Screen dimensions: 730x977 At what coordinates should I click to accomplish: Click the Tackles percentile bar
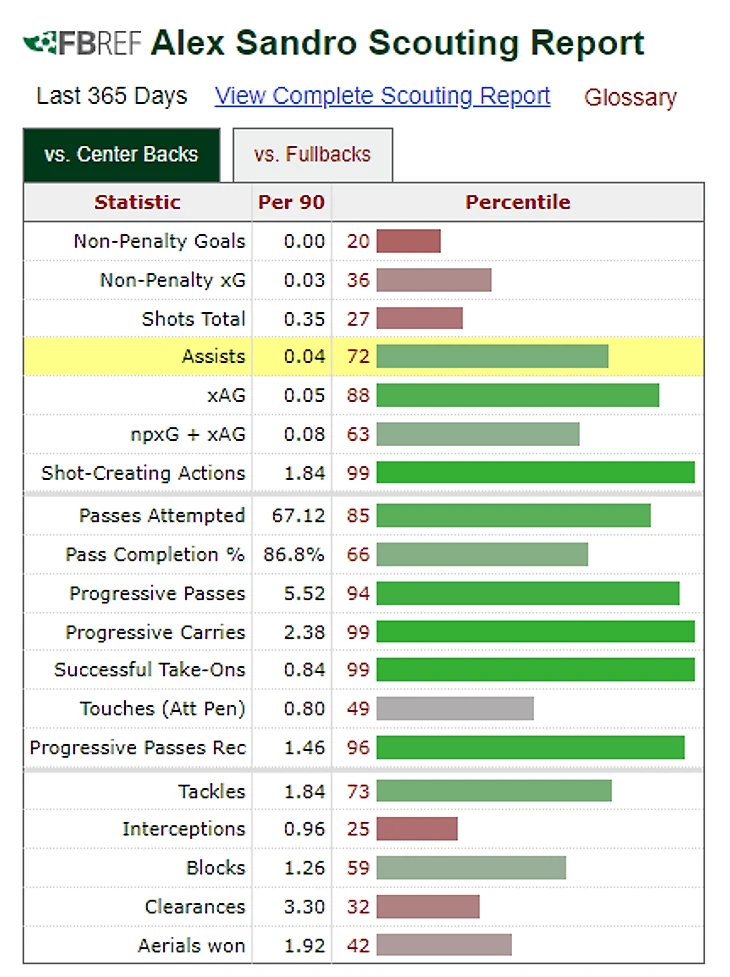[x=494, y=790]
